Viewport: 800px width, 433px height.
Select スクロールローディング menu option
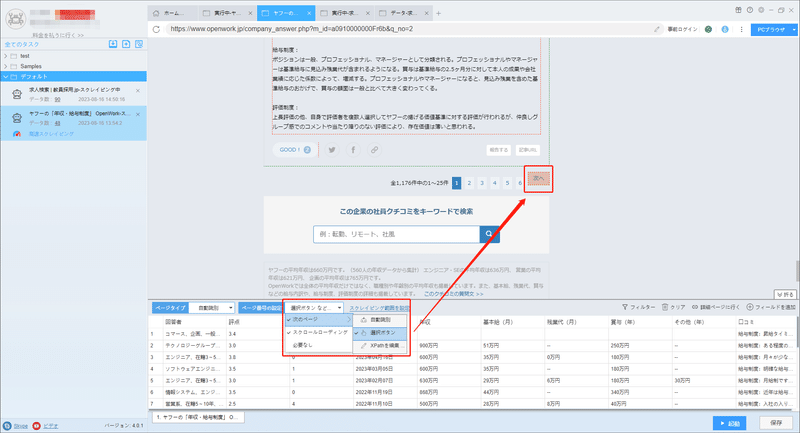click(318, 332)
